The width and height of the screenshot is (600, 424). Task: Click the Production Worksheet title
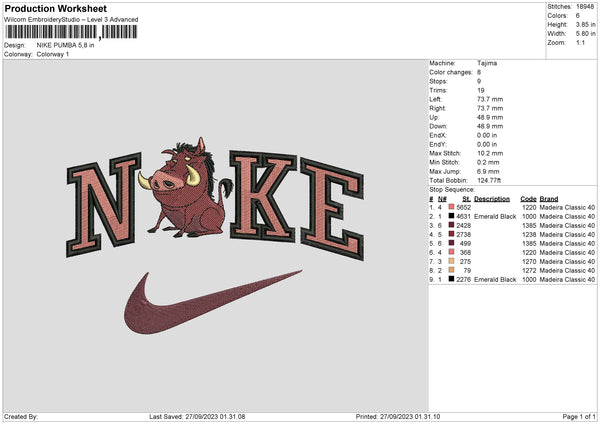(55, 8)
